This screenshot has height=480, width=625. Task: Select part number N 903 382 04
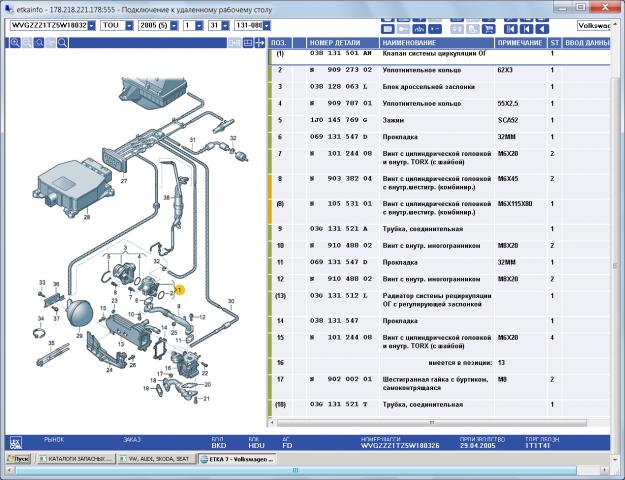[x=341, y=179]
